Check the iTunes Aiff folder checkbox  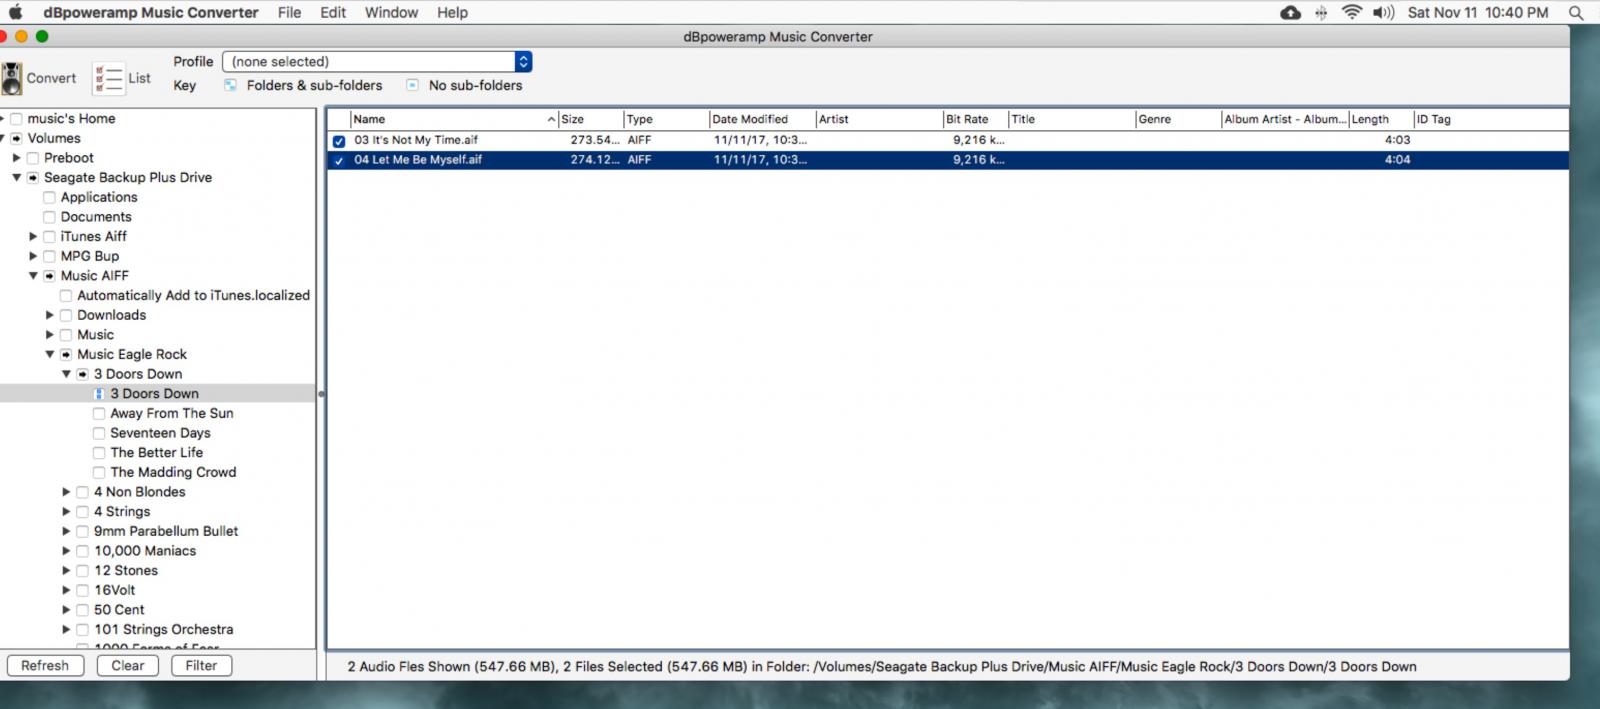point(49,237)
